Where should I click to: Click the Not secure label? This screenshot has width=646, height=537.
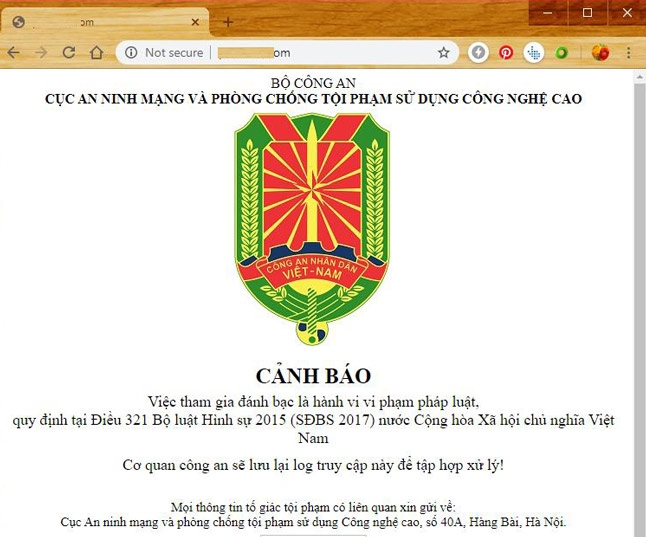click(x=174, y=53)
